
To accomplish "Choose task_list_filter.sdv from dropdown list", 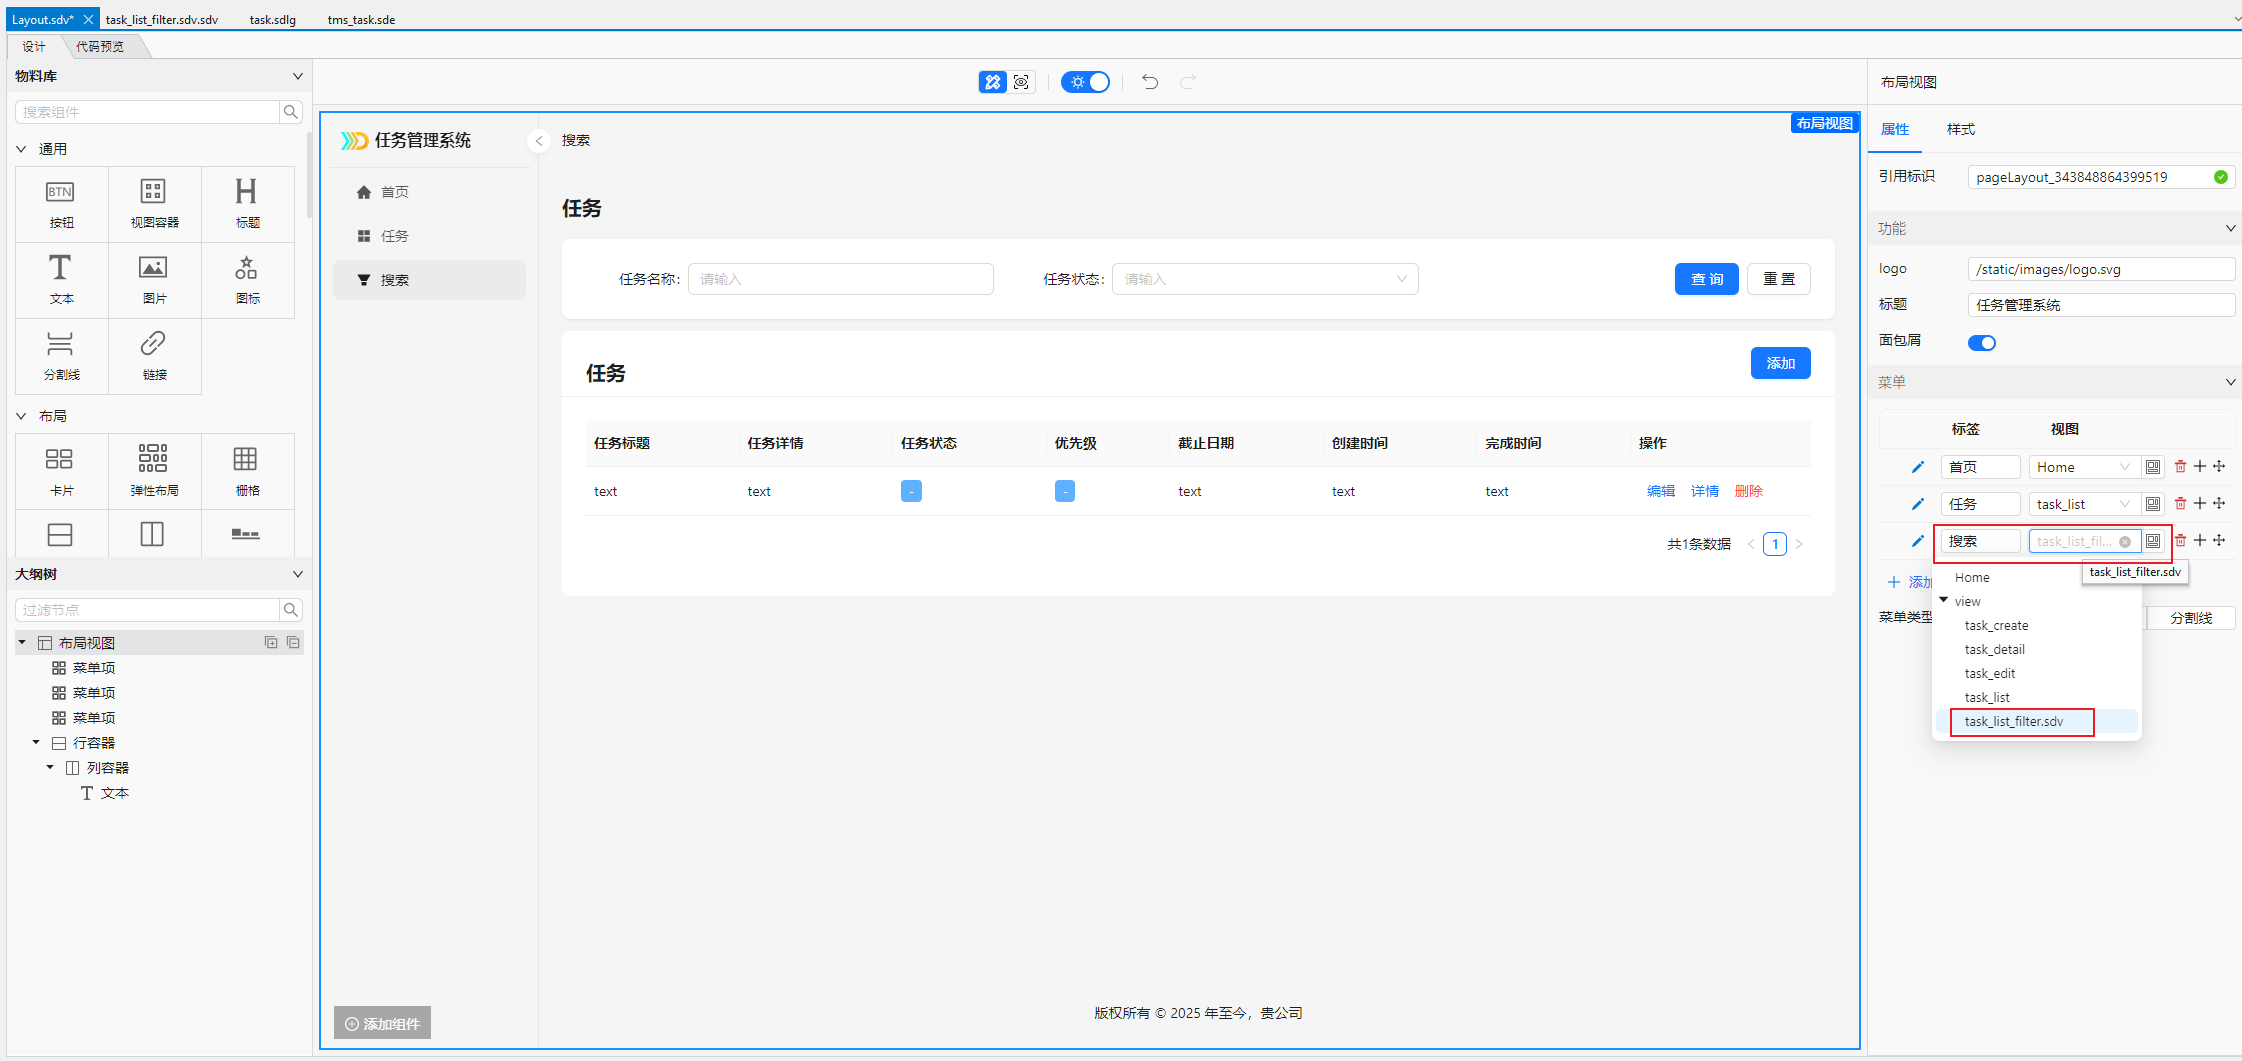I will [x=2036, y=721].
